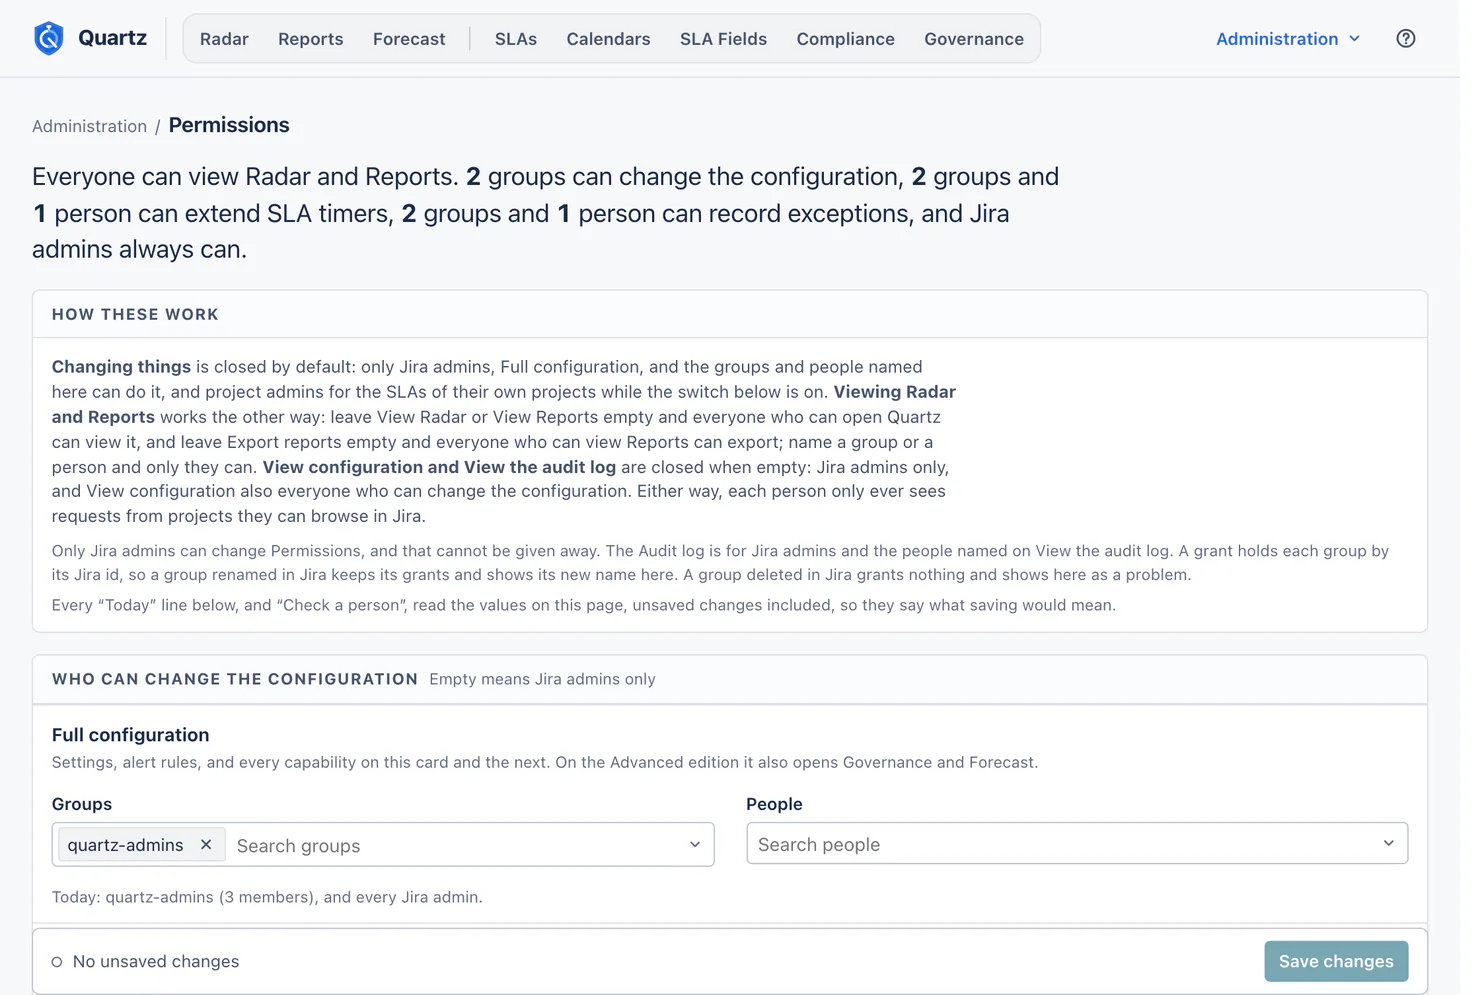Screen dimensions: 1480x995
Task: Open the Search people dropdown arrow
Action: pos(1388,844)
